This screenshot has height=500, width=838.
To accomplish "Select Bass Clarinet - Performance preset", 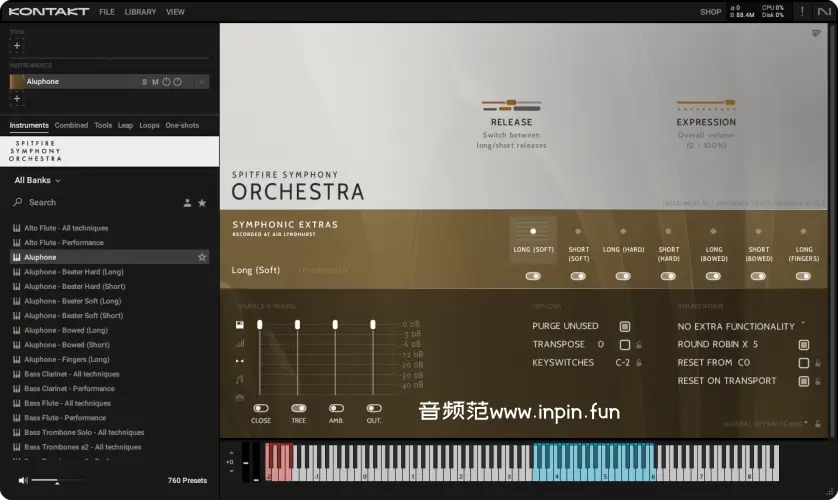I will click(x=69, y=389).
